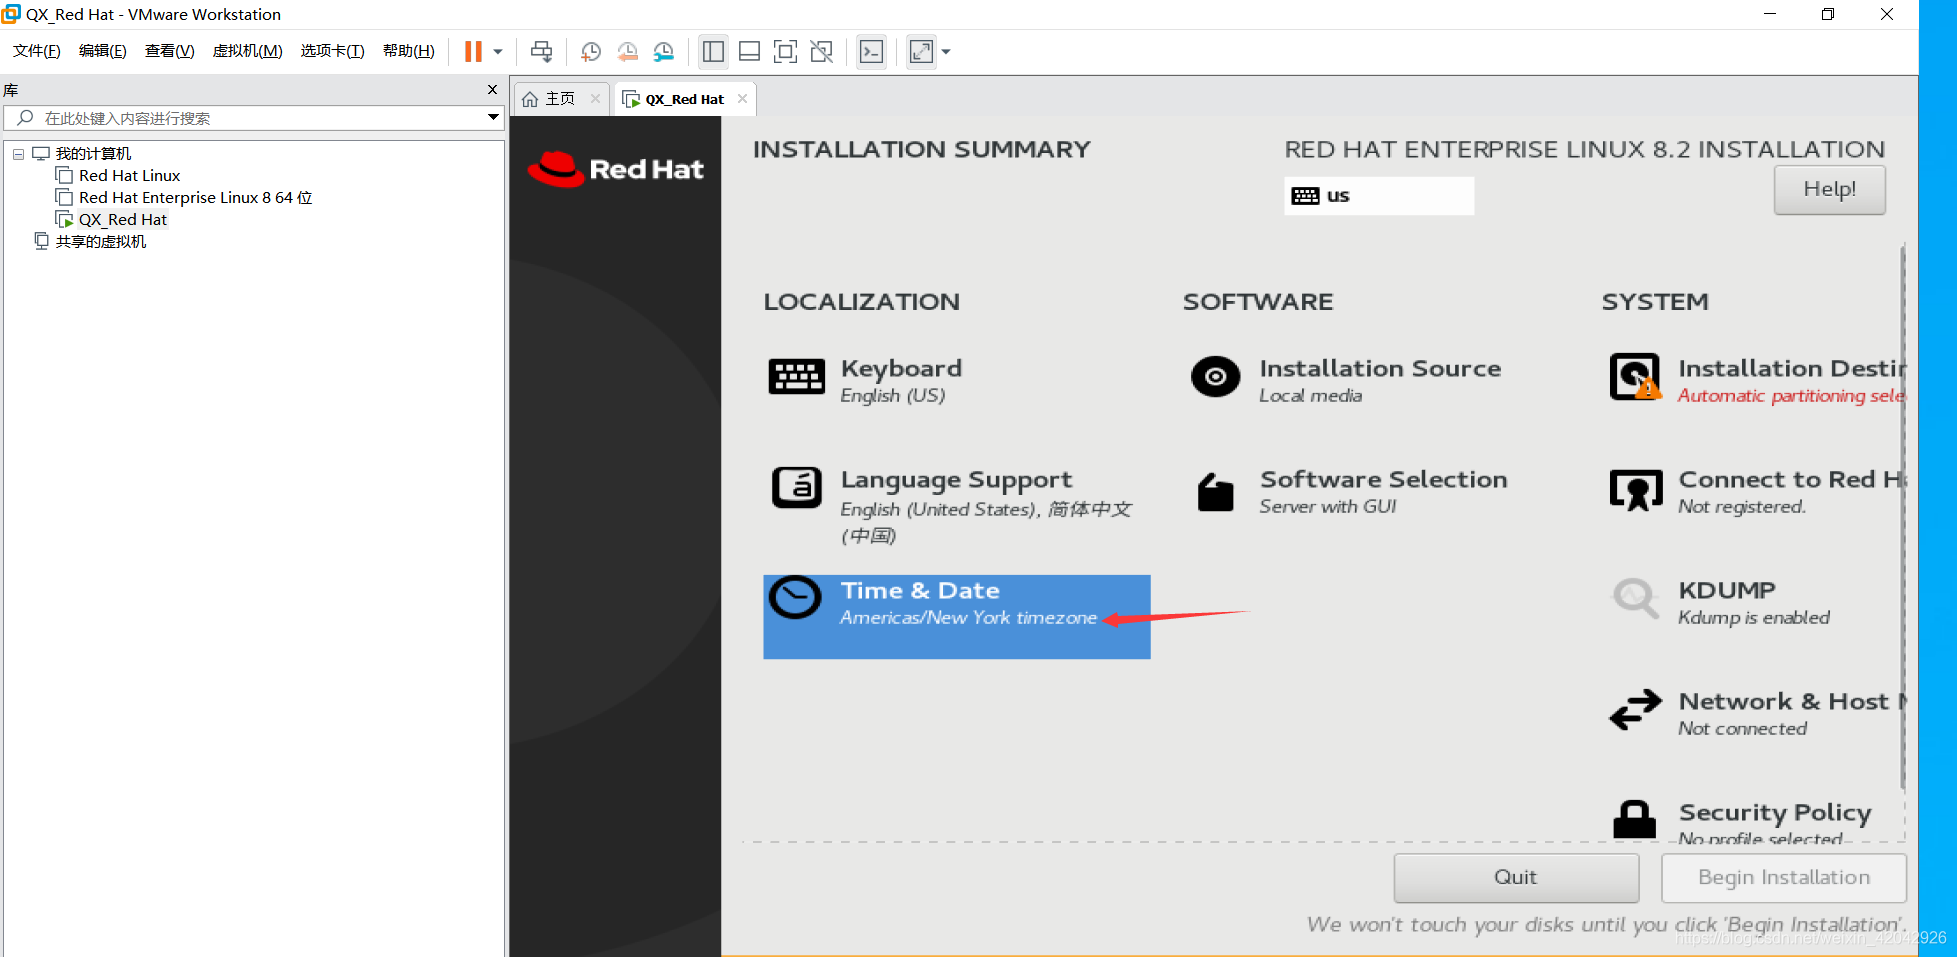Open the 帮助(H) menu
The height and width of the screenshot is (957, 1957).
coord(409,51)
